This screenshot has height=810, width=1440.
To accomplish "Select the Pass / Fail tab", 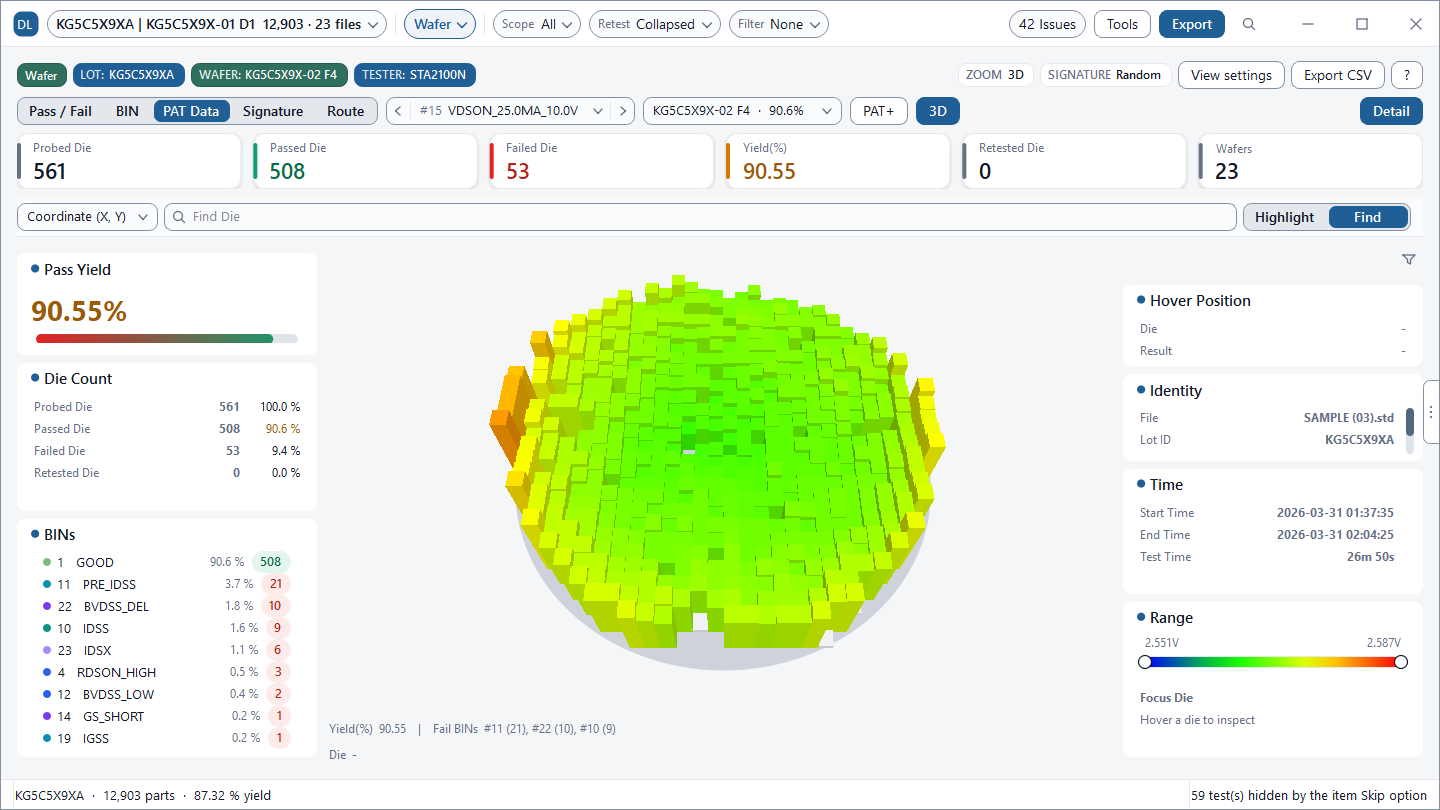I will click(x=61, y=111).
